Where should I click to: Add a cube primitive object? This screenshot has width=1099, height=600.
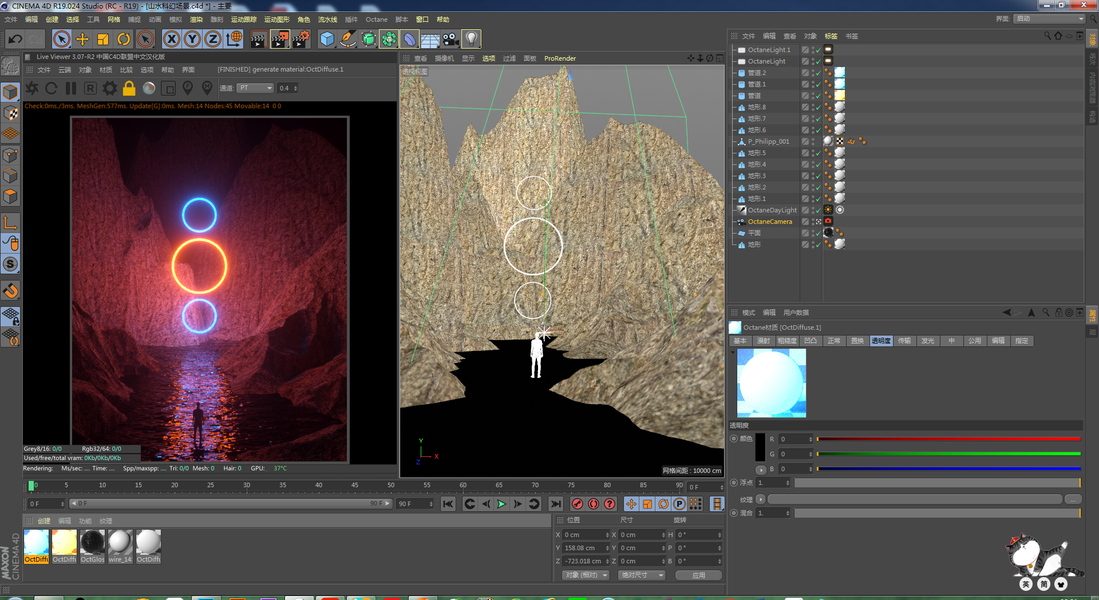327,39
